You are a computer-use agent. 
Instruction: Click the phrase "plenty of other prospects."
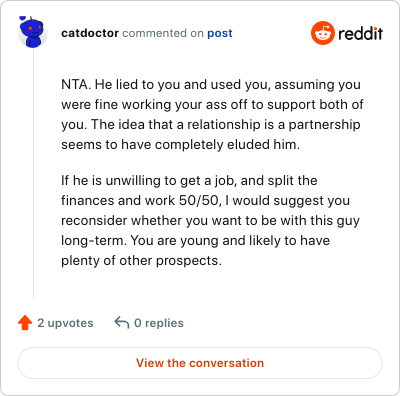(x=141, y=261)
